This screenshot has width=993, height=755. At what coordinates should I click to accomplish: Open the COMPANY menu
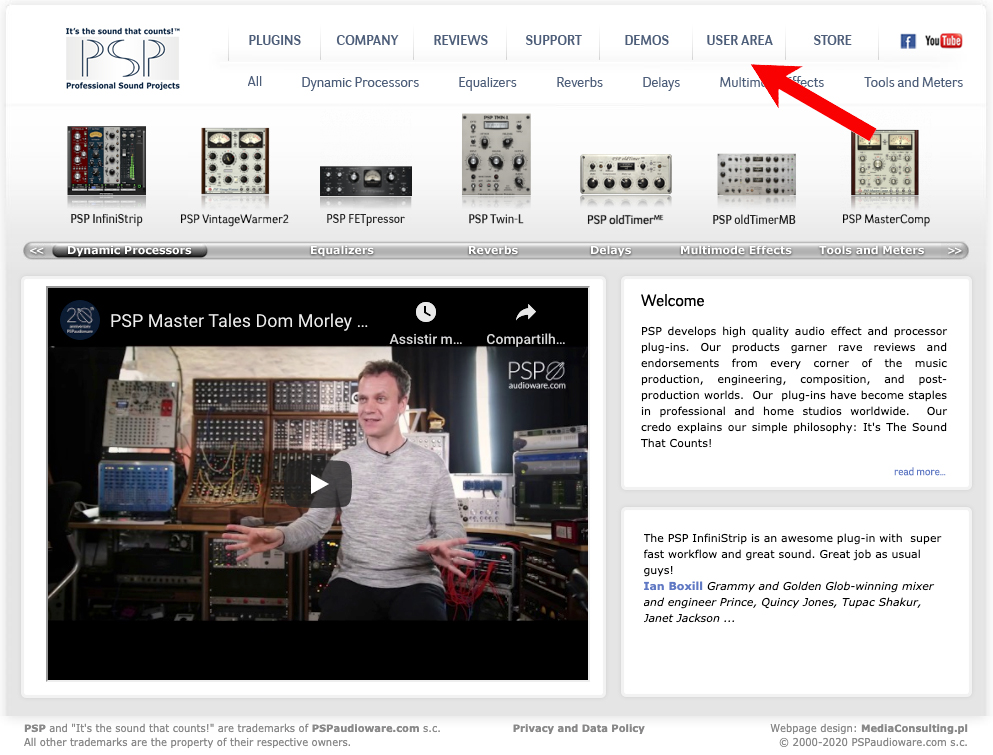point(367,41)
